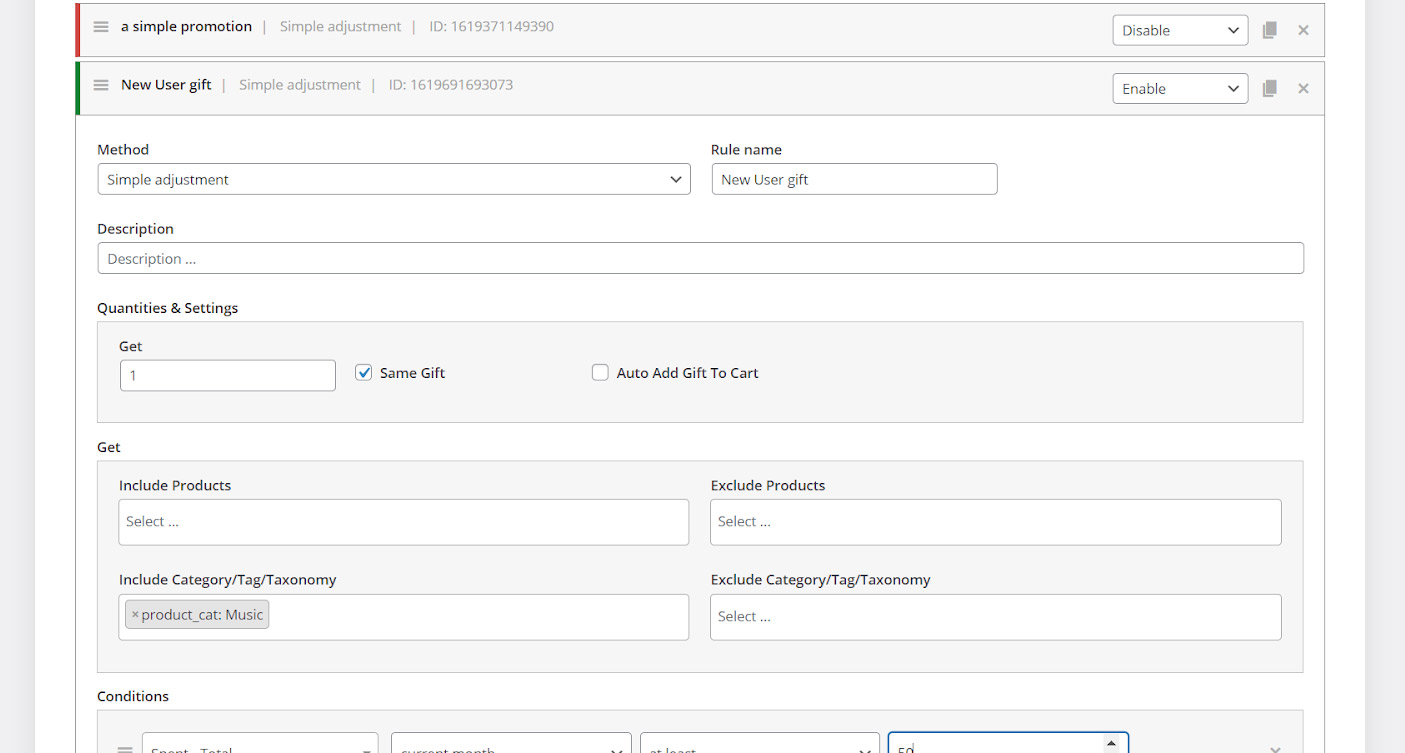Expand 'a simple promotion' rule title

(x=186, y=27)
